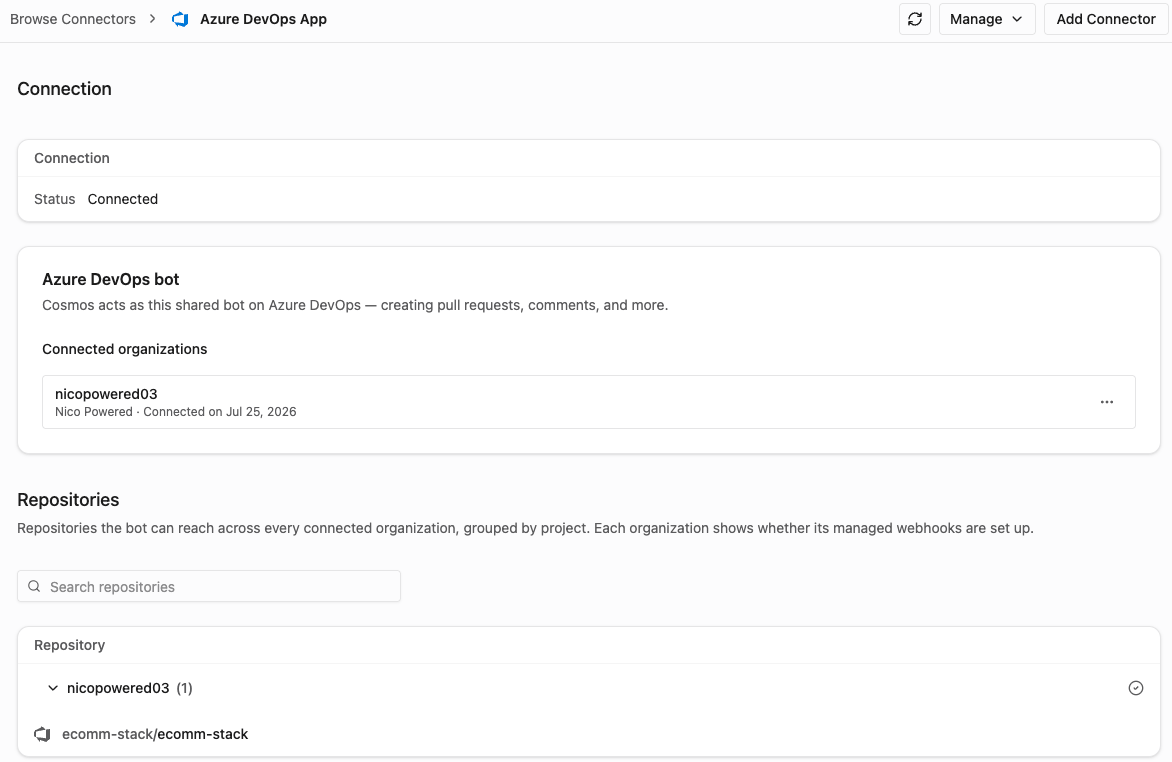Click the search magnifier icon
Image resolution: width=1172 pixels, height=762 pixels.
point(34,586)
